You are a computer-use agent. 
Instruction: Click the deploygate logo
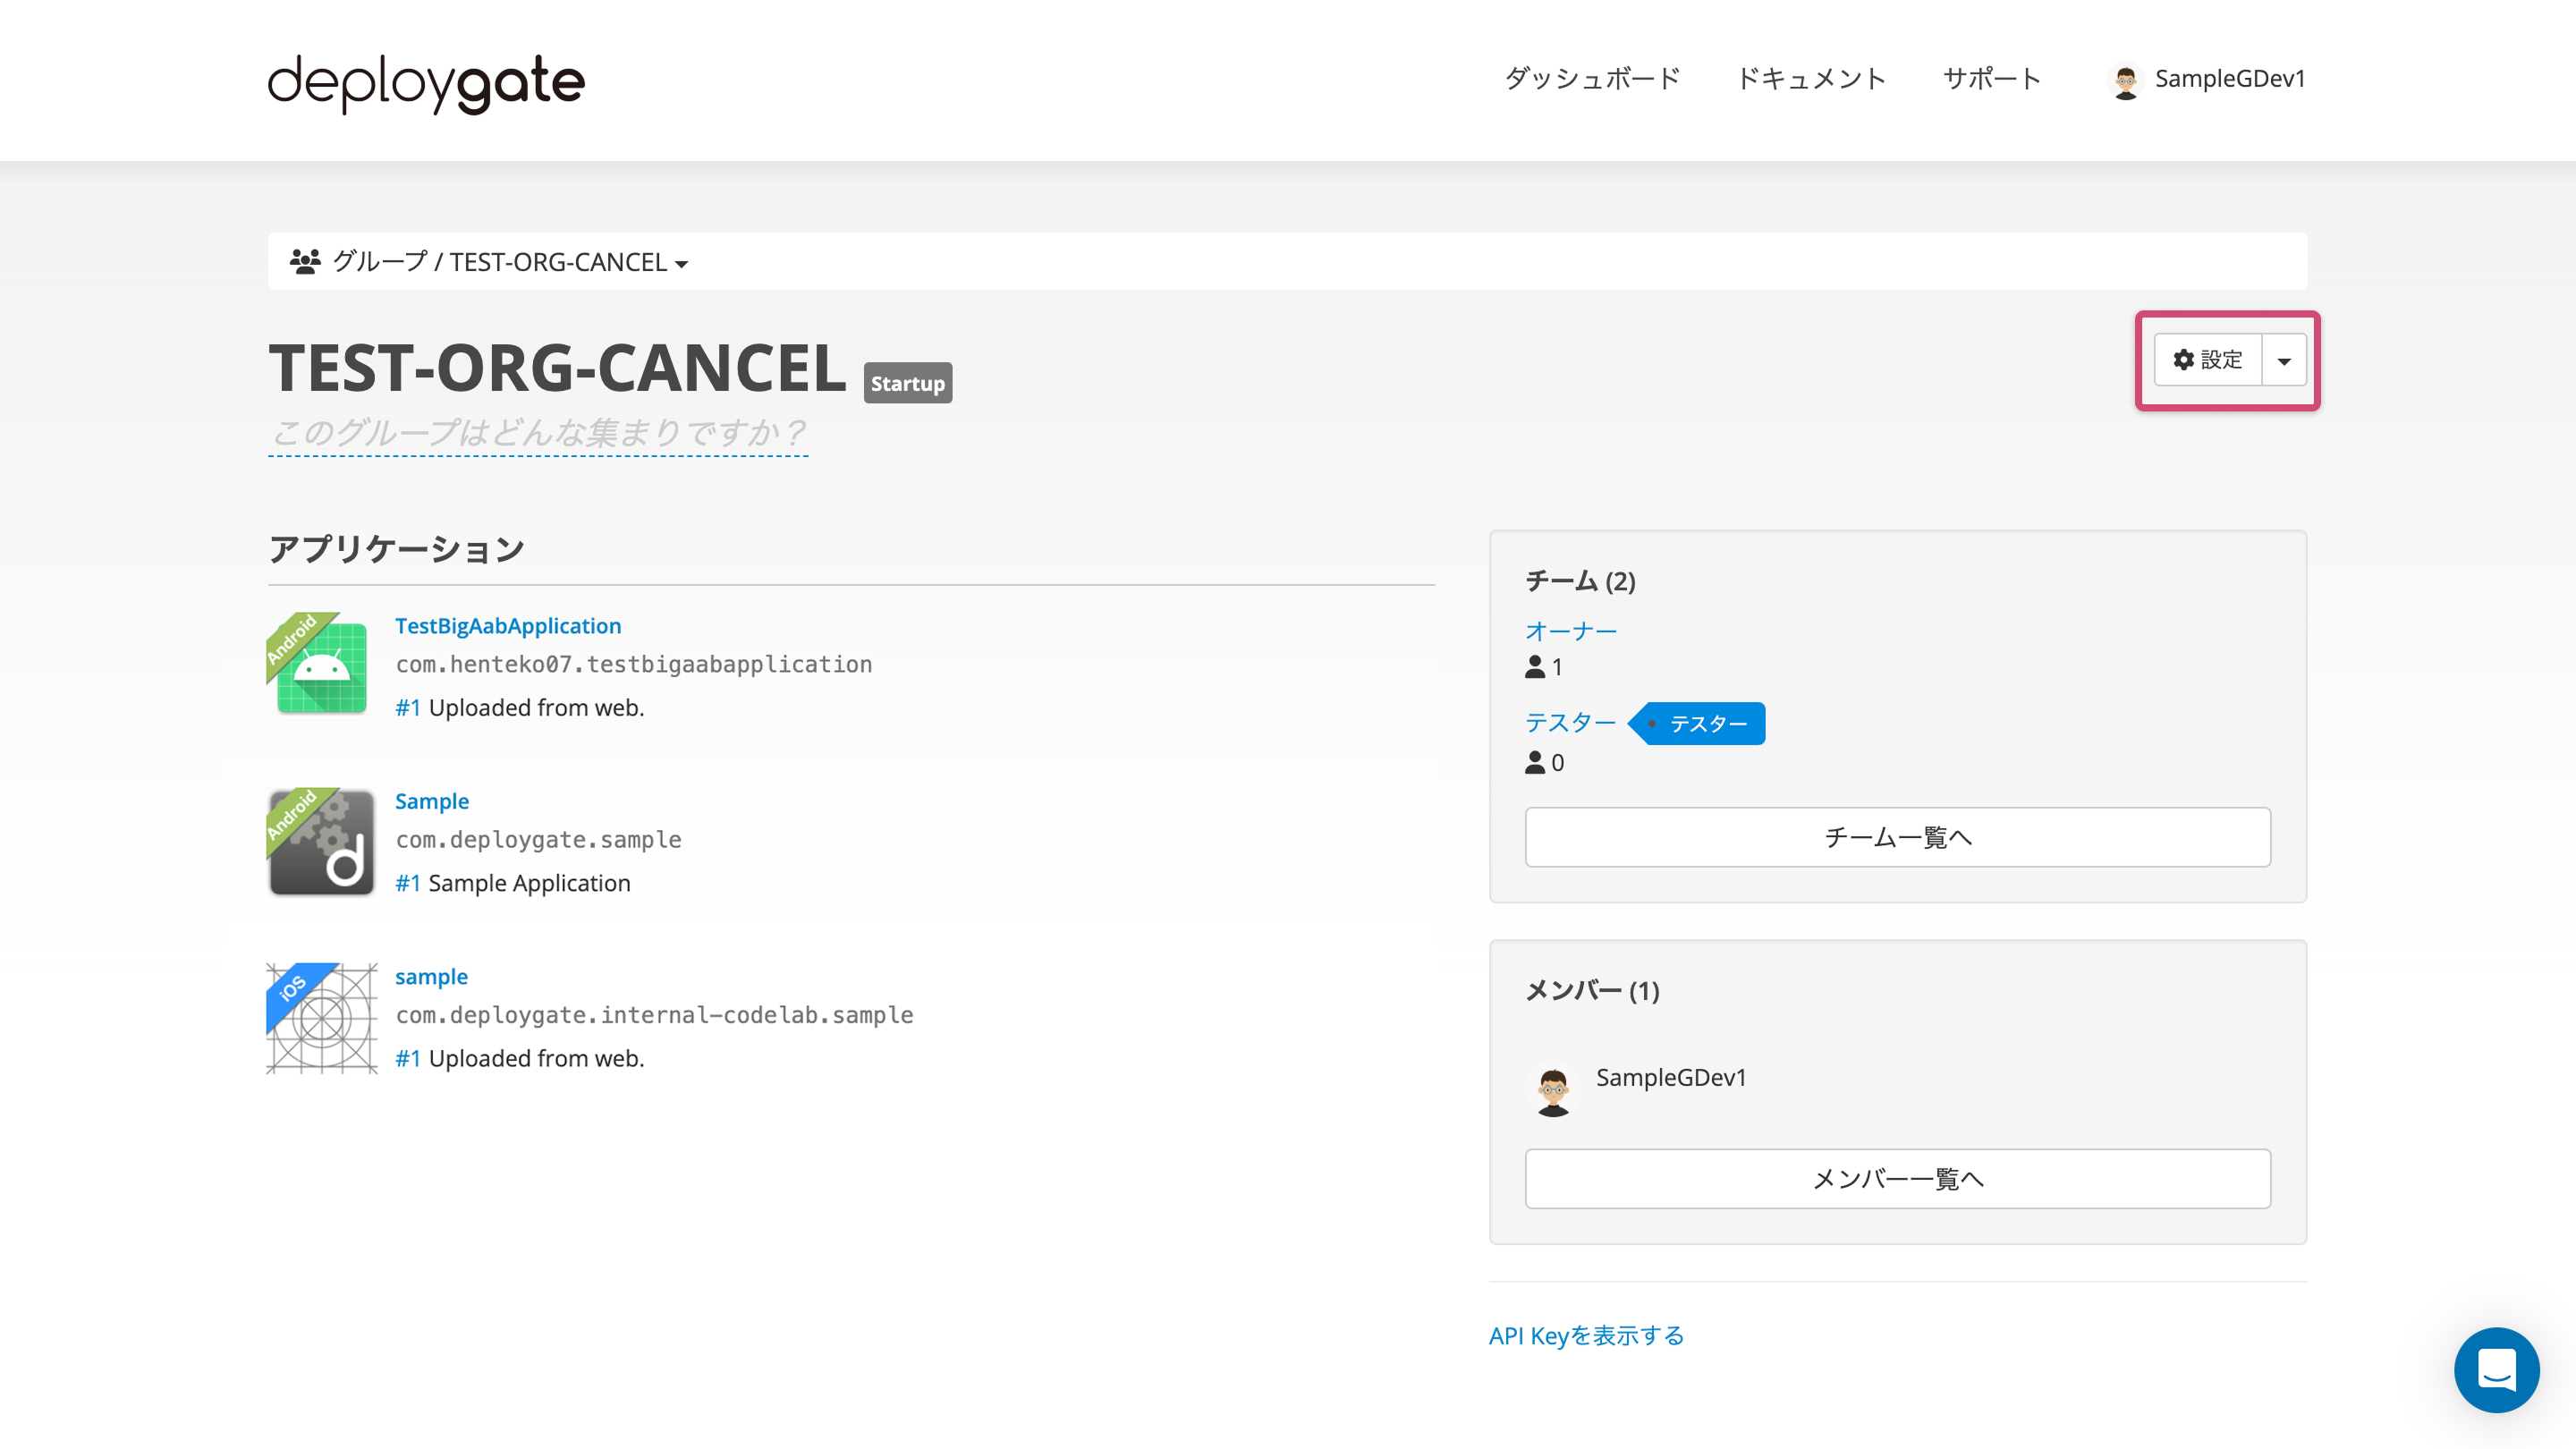coord(424,83)
